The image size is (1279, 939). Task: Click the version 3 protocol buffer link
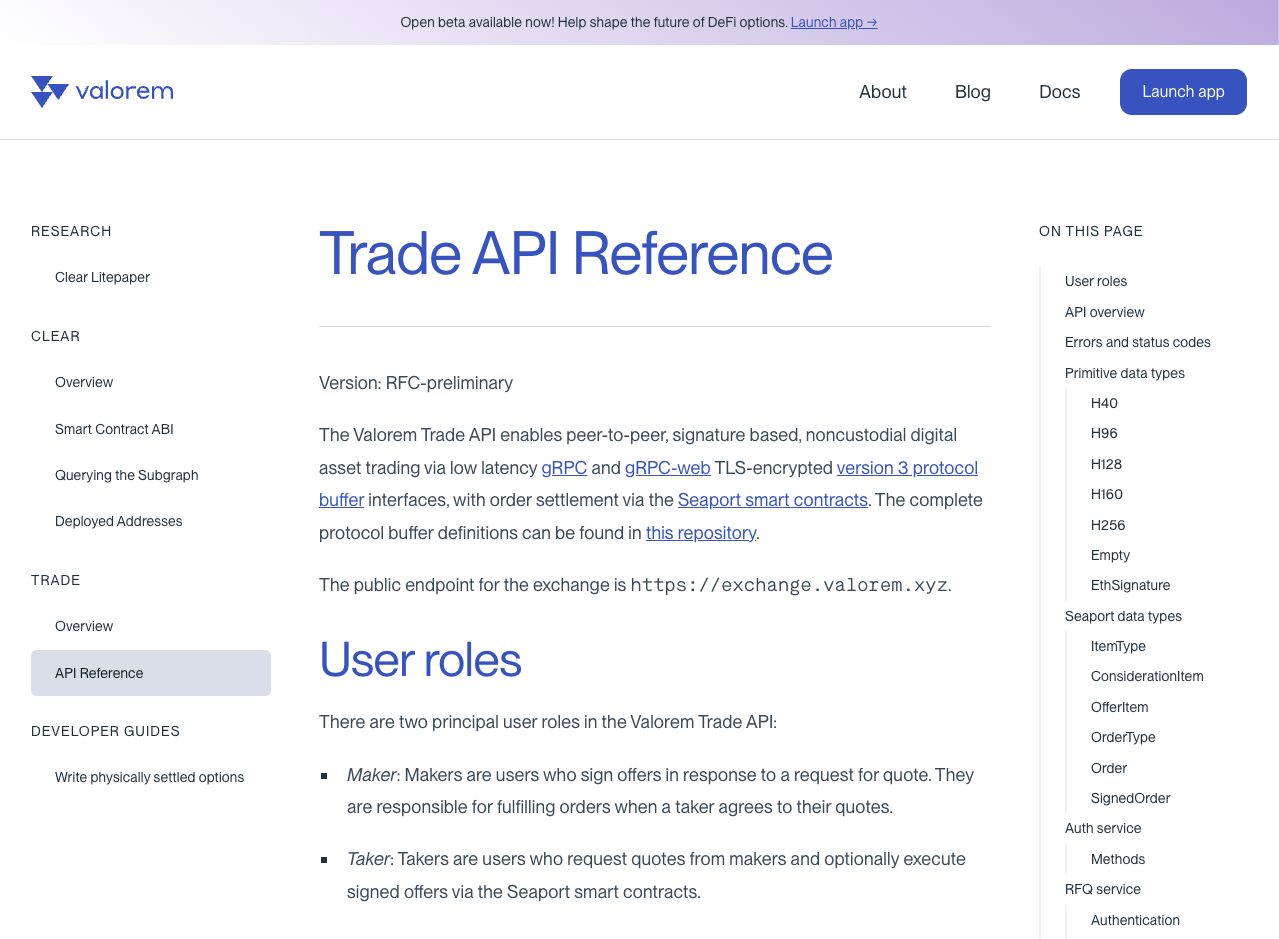tap(907, 468)
